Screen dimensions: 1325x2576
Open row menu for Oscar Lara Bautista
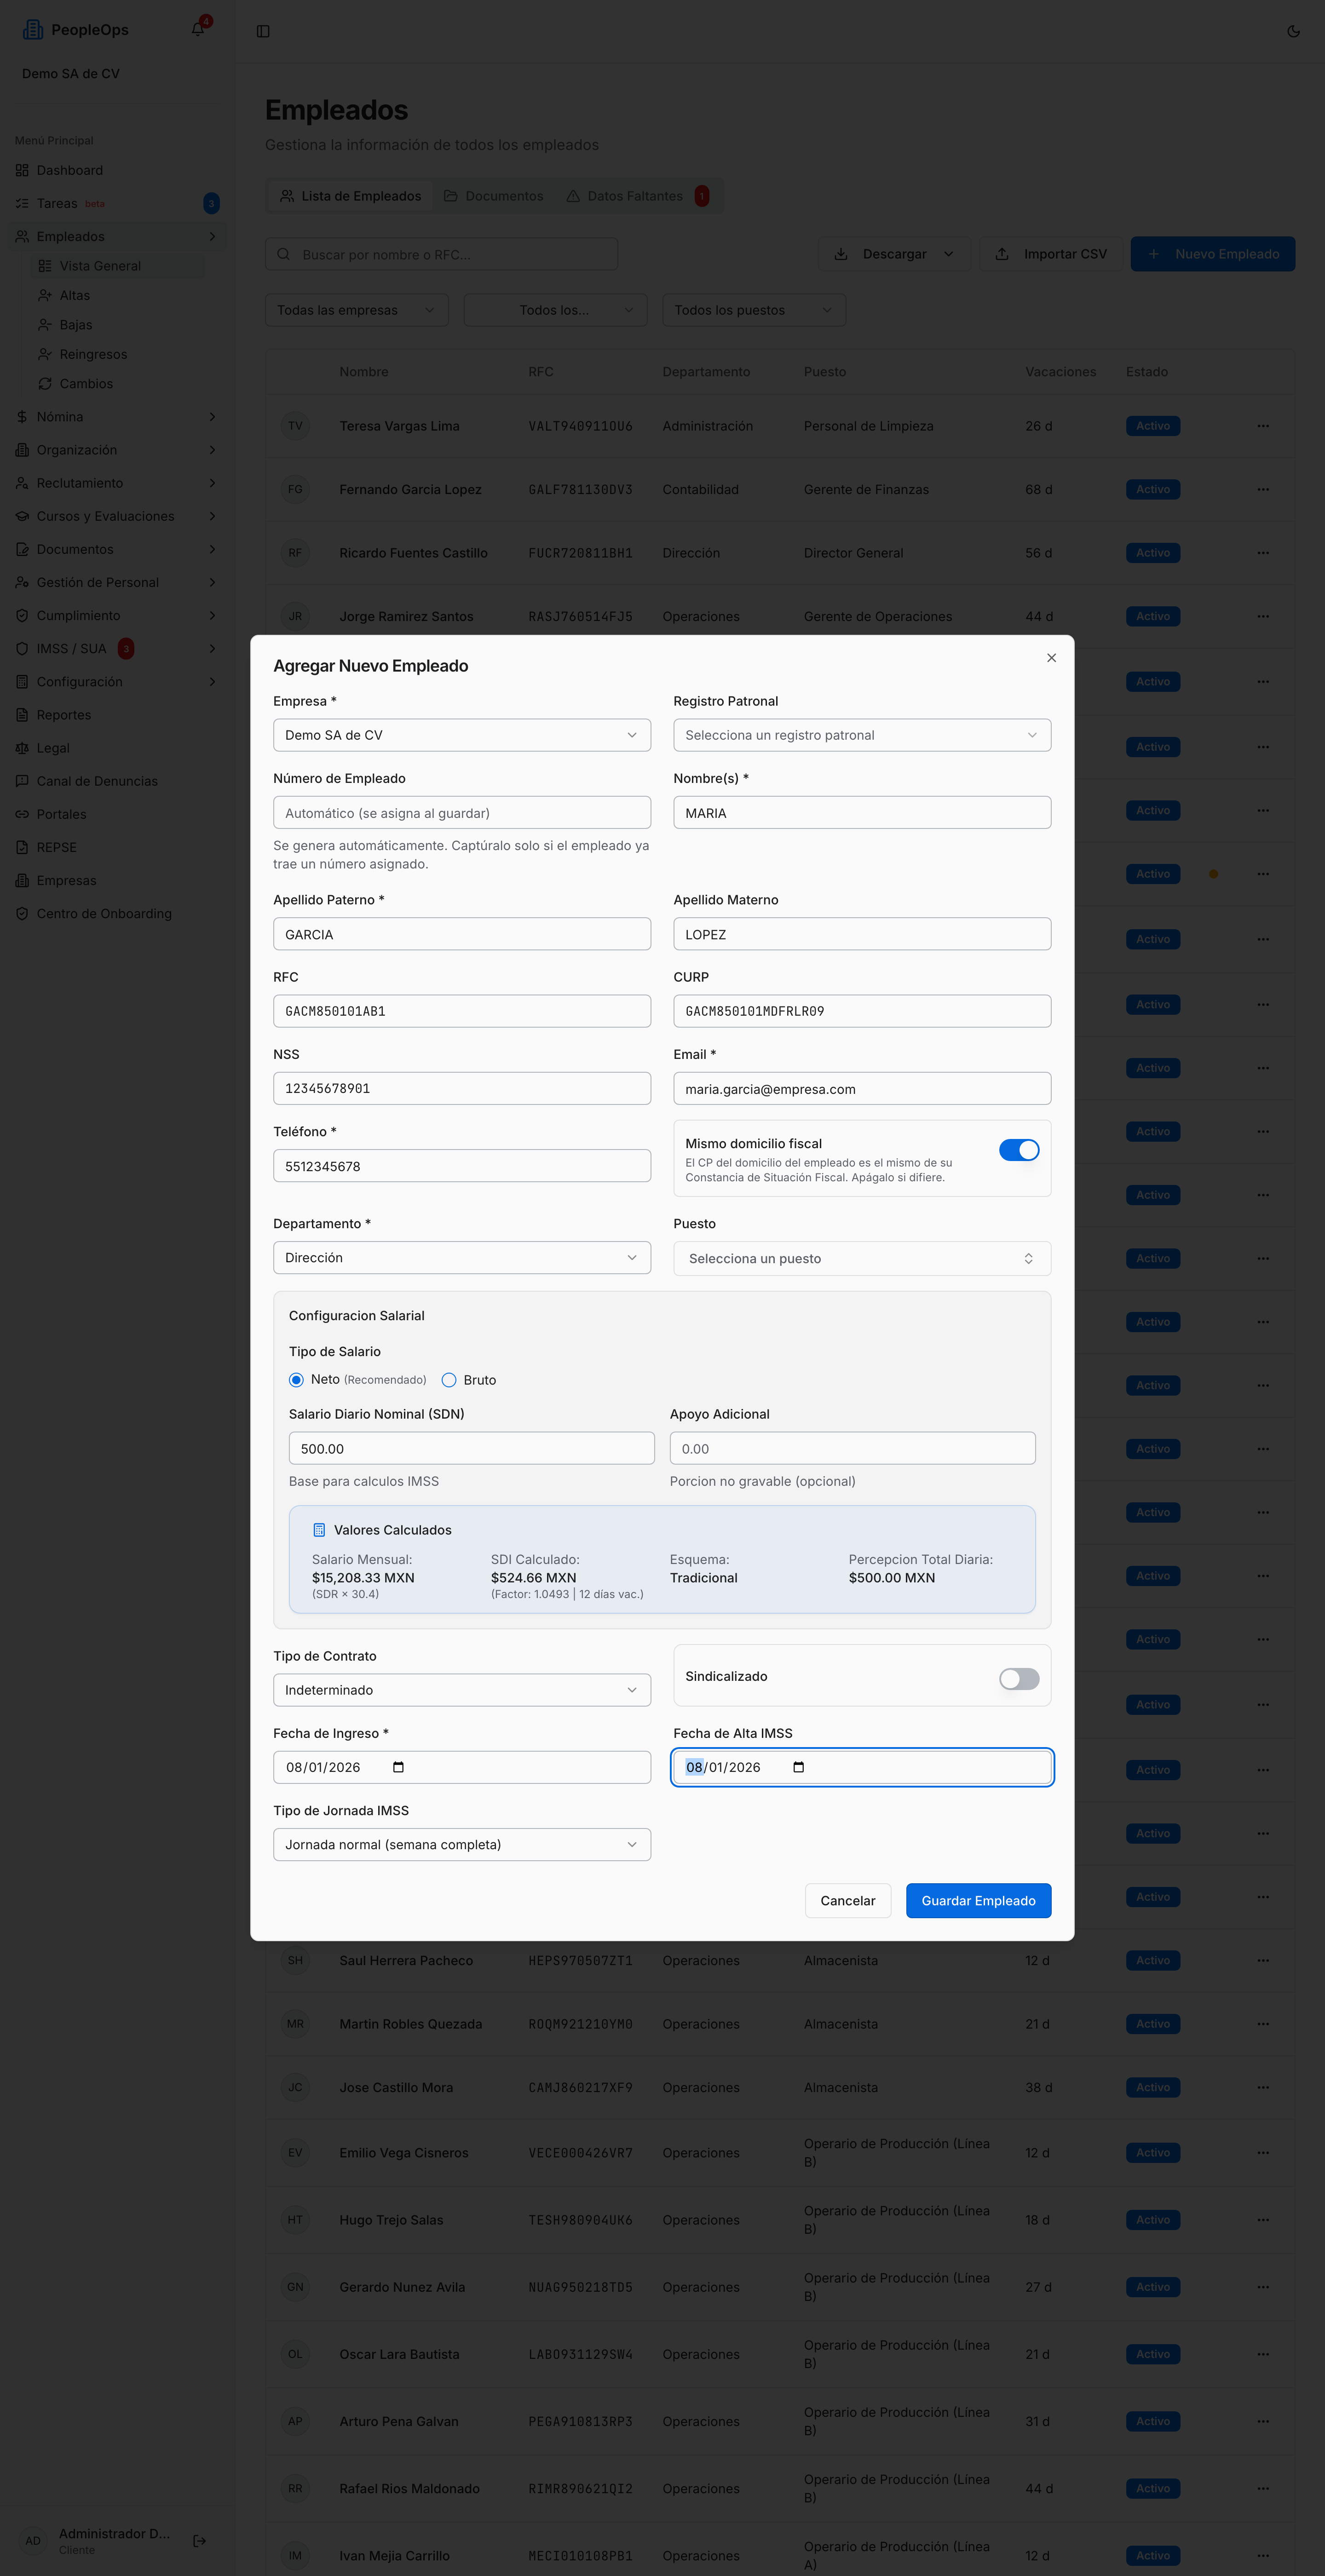coord(1263,2354)
